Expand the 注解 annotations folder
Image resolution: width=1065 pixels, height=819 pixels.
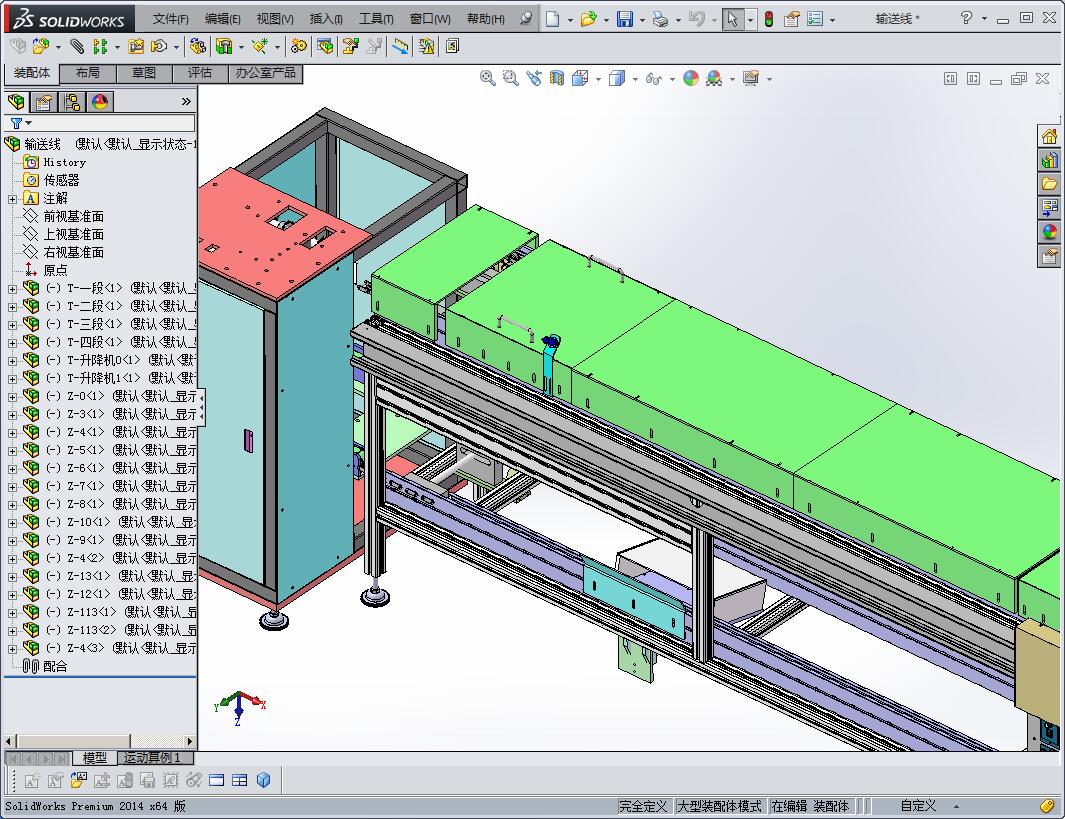(x=12, y=198)
